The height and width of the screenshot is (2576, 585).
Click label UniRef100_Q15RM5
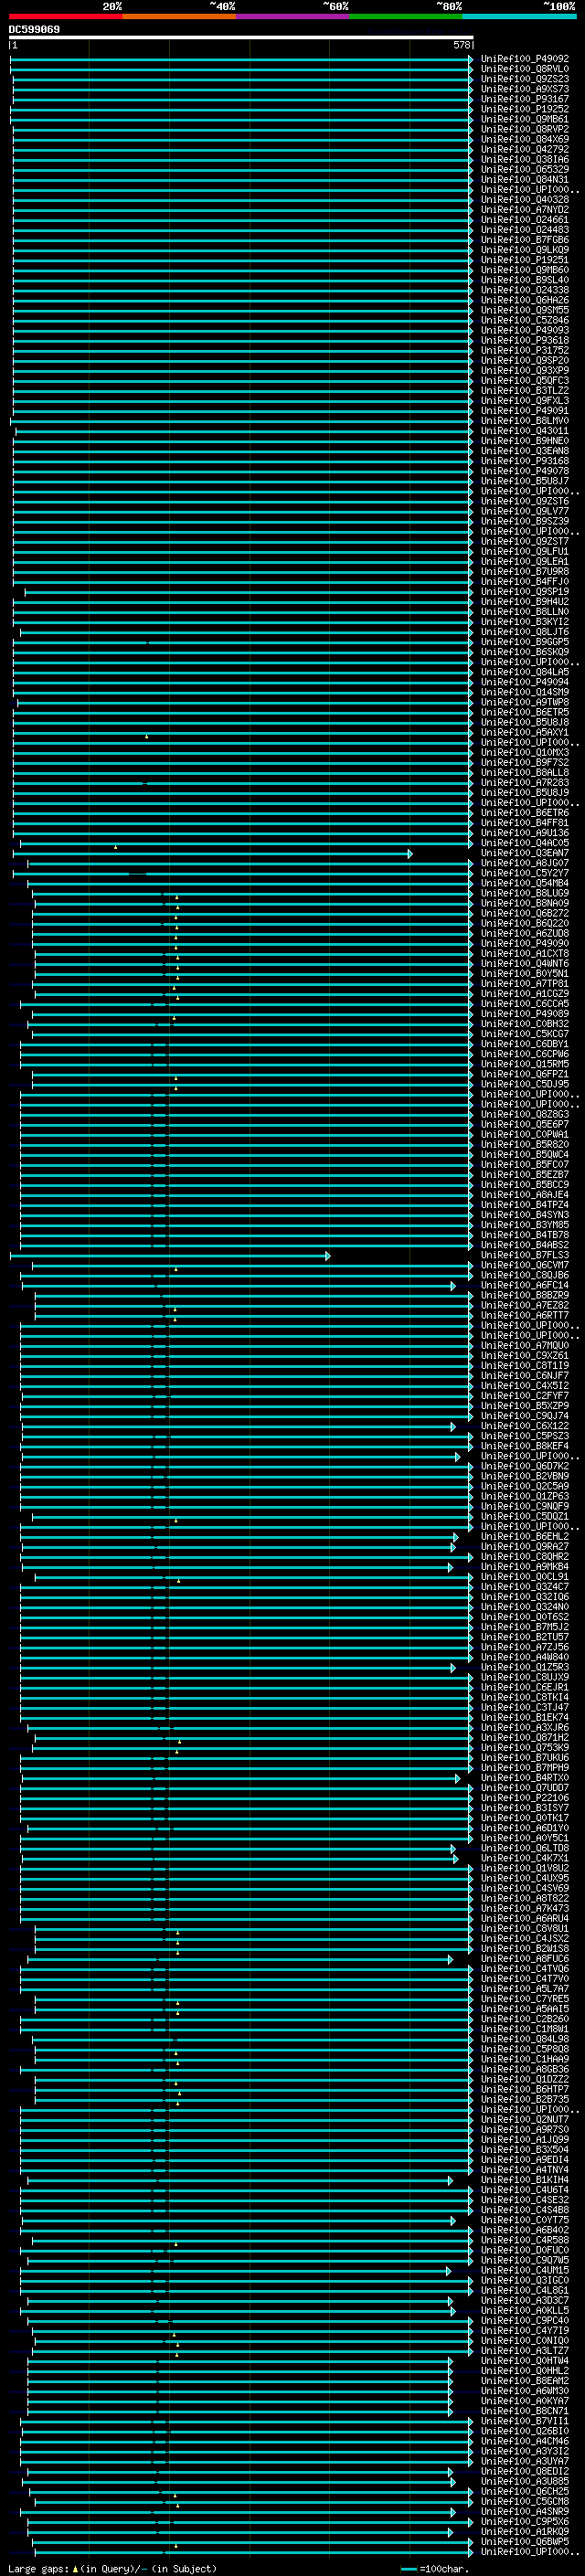[x=525, y=1064]
